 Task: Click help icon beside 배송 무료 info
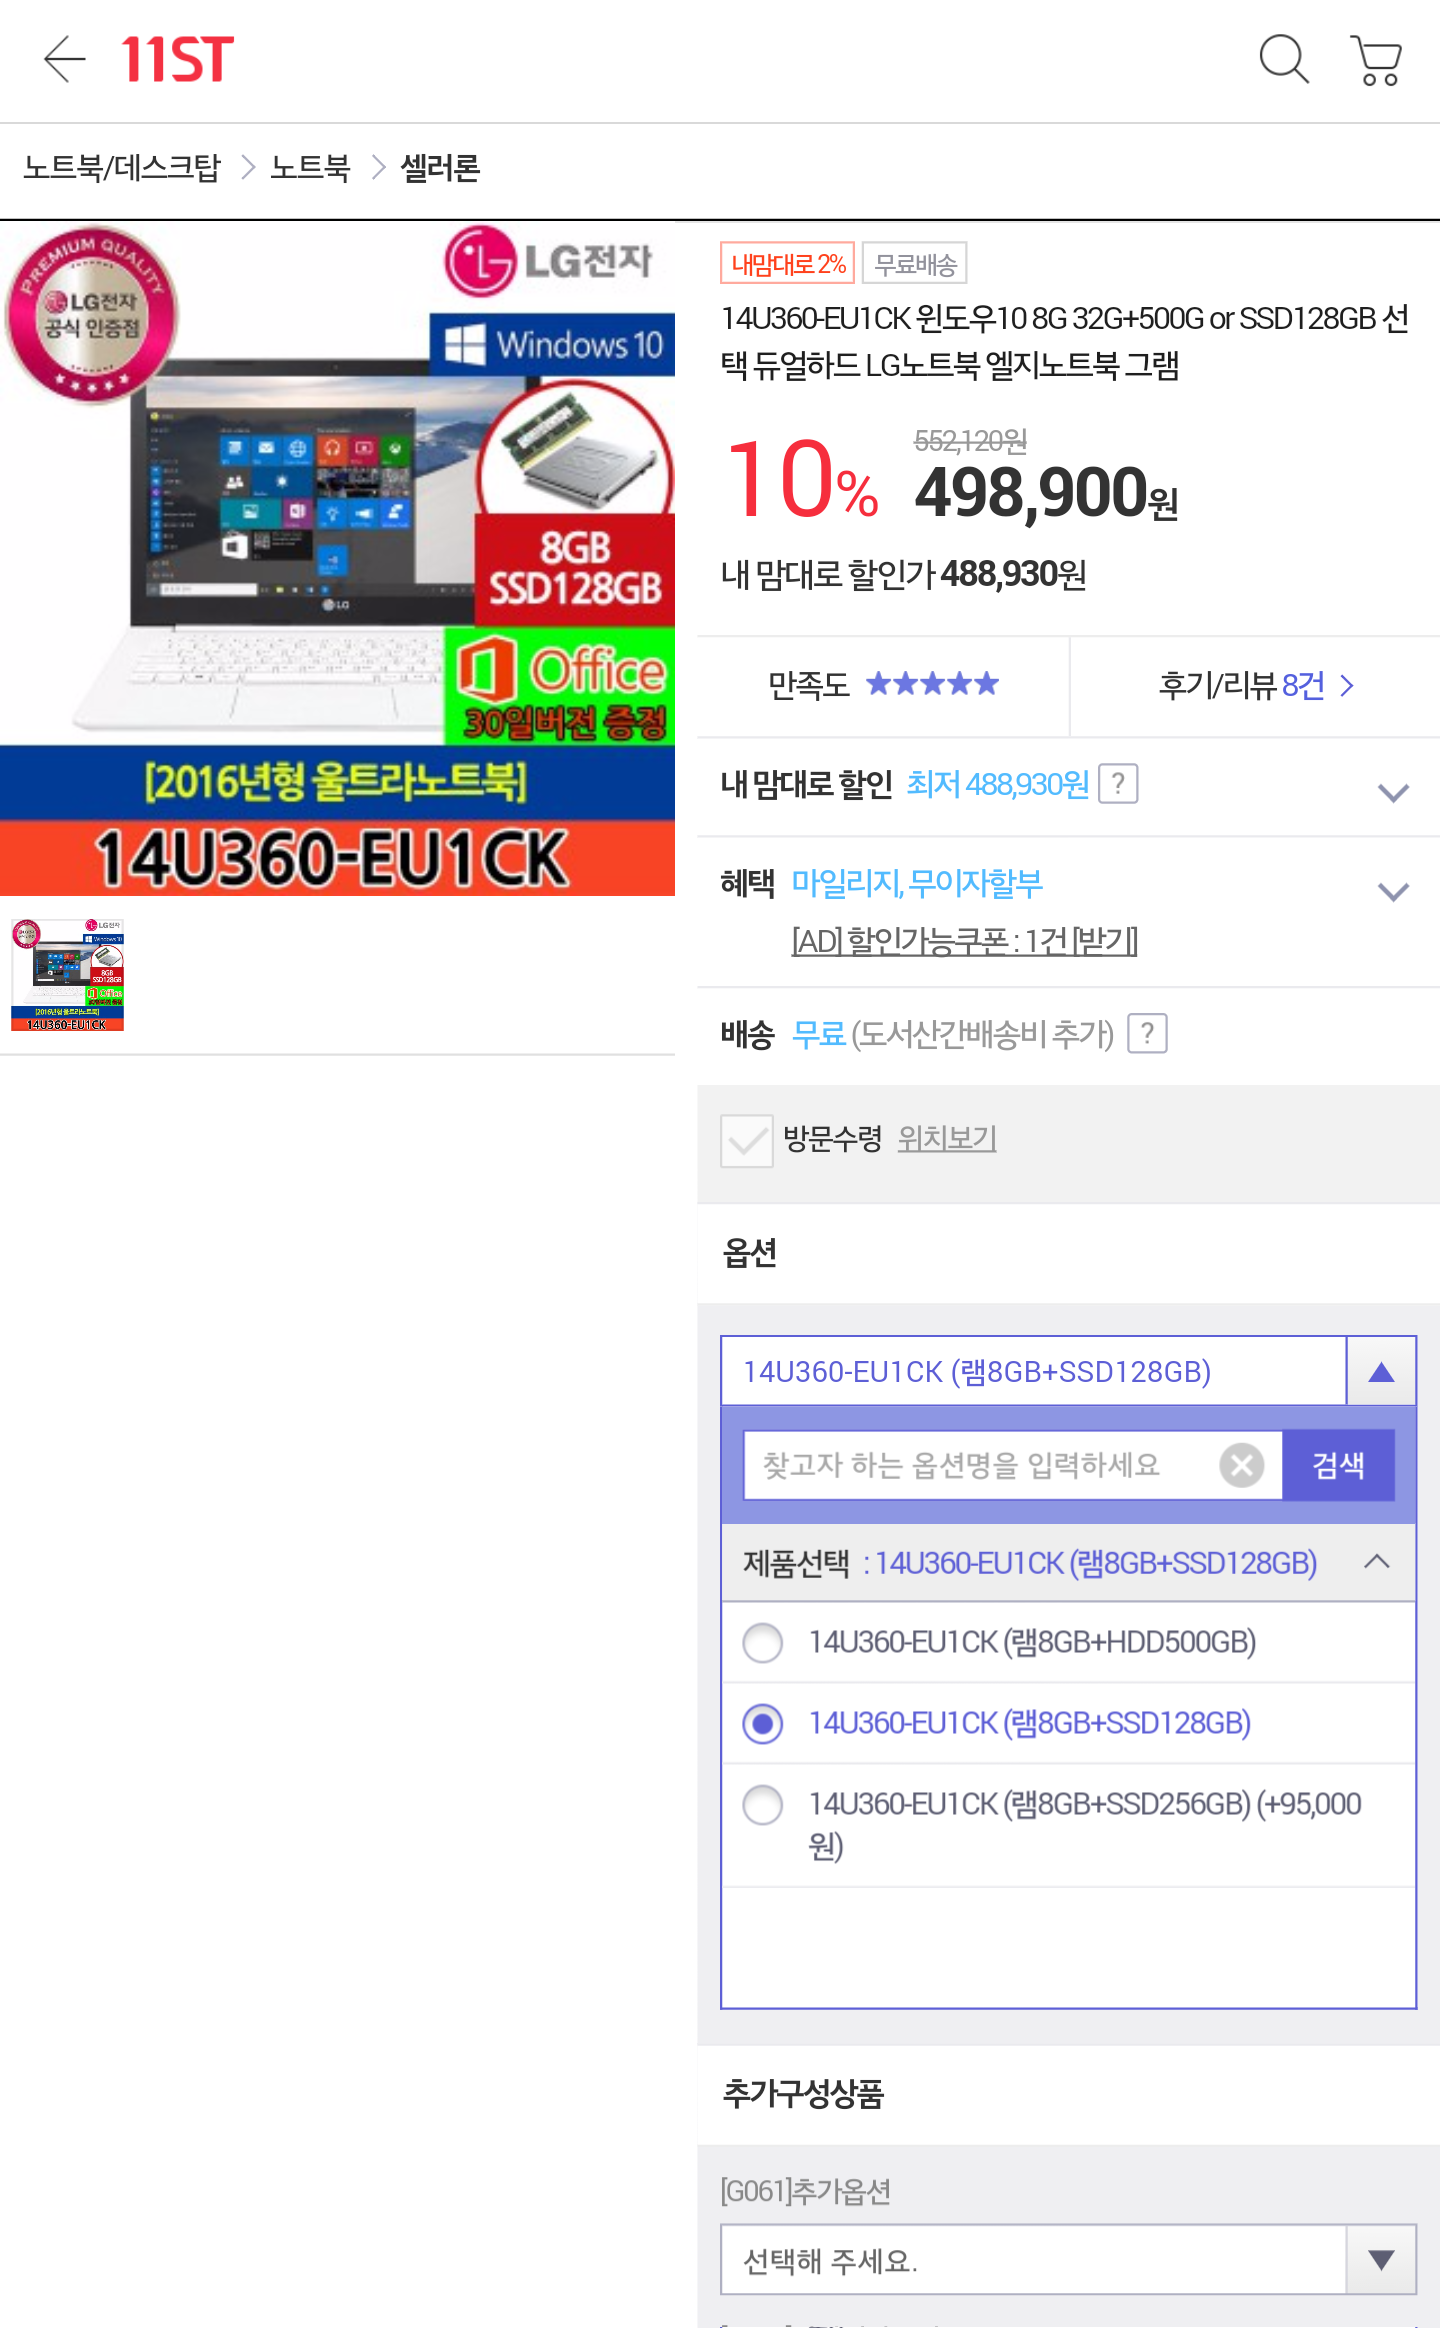pos(1147,1034)
